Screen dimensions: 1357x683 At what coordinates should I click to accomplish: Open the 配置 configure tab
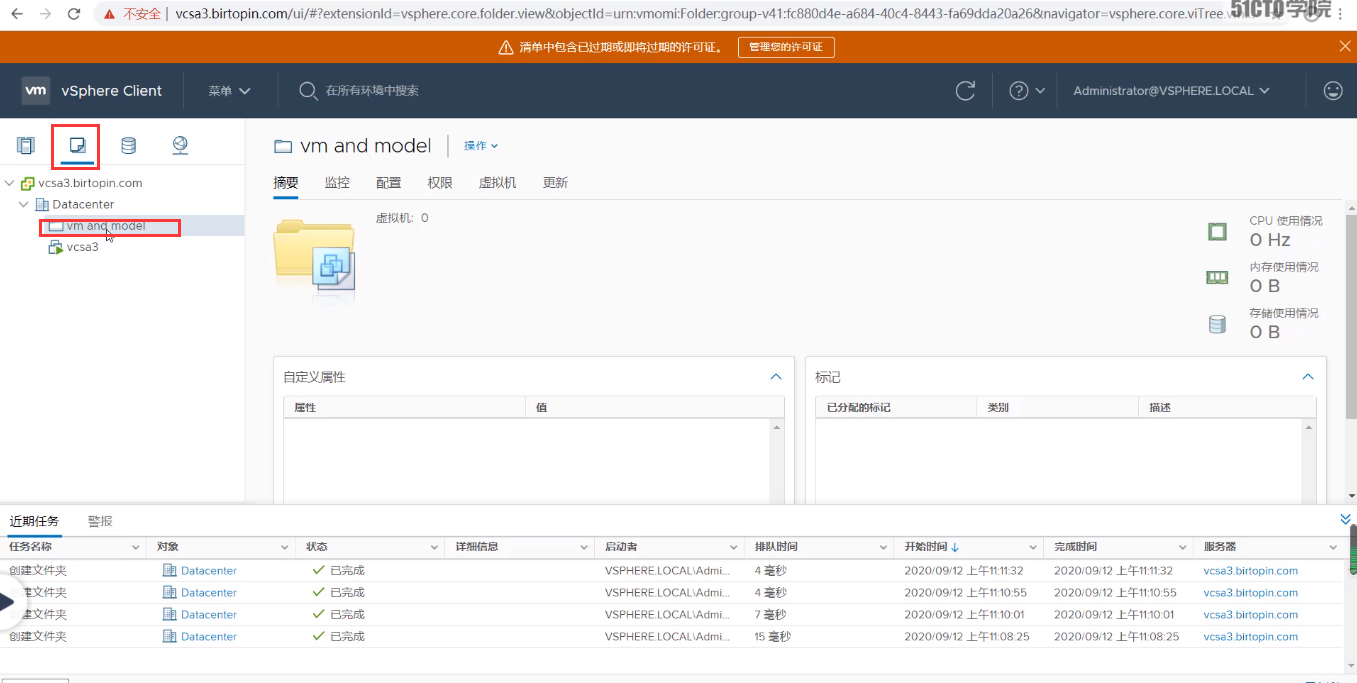pos(388,182)
